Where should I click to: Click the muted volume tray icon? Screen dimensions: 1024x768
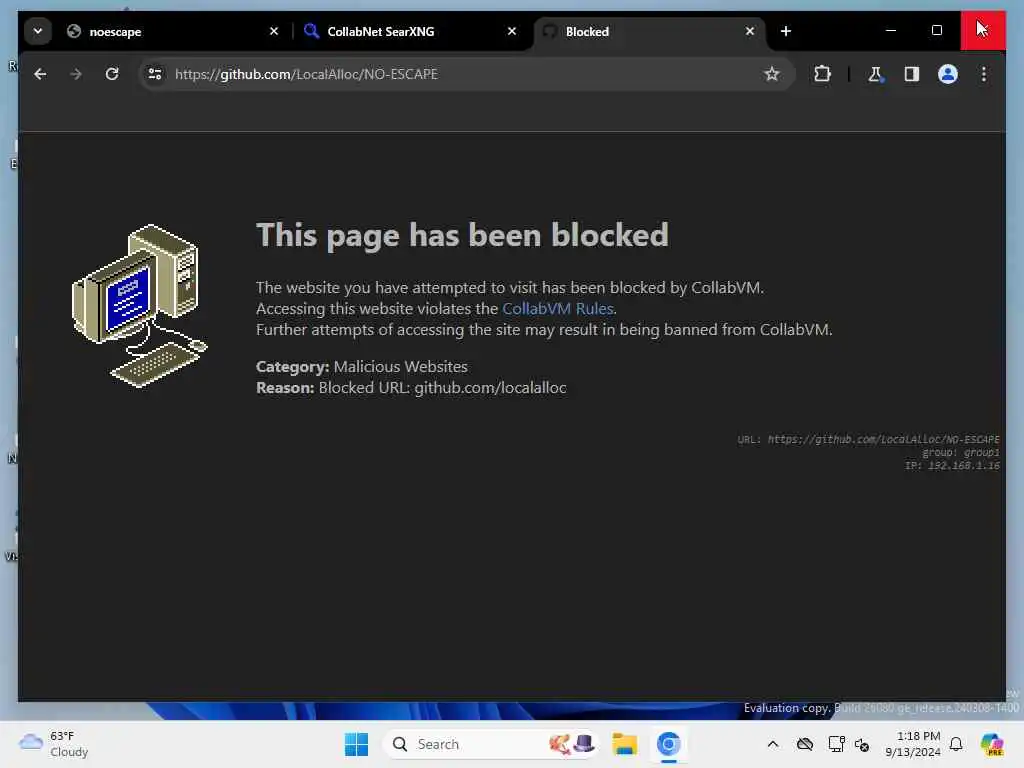coord(862,744)
